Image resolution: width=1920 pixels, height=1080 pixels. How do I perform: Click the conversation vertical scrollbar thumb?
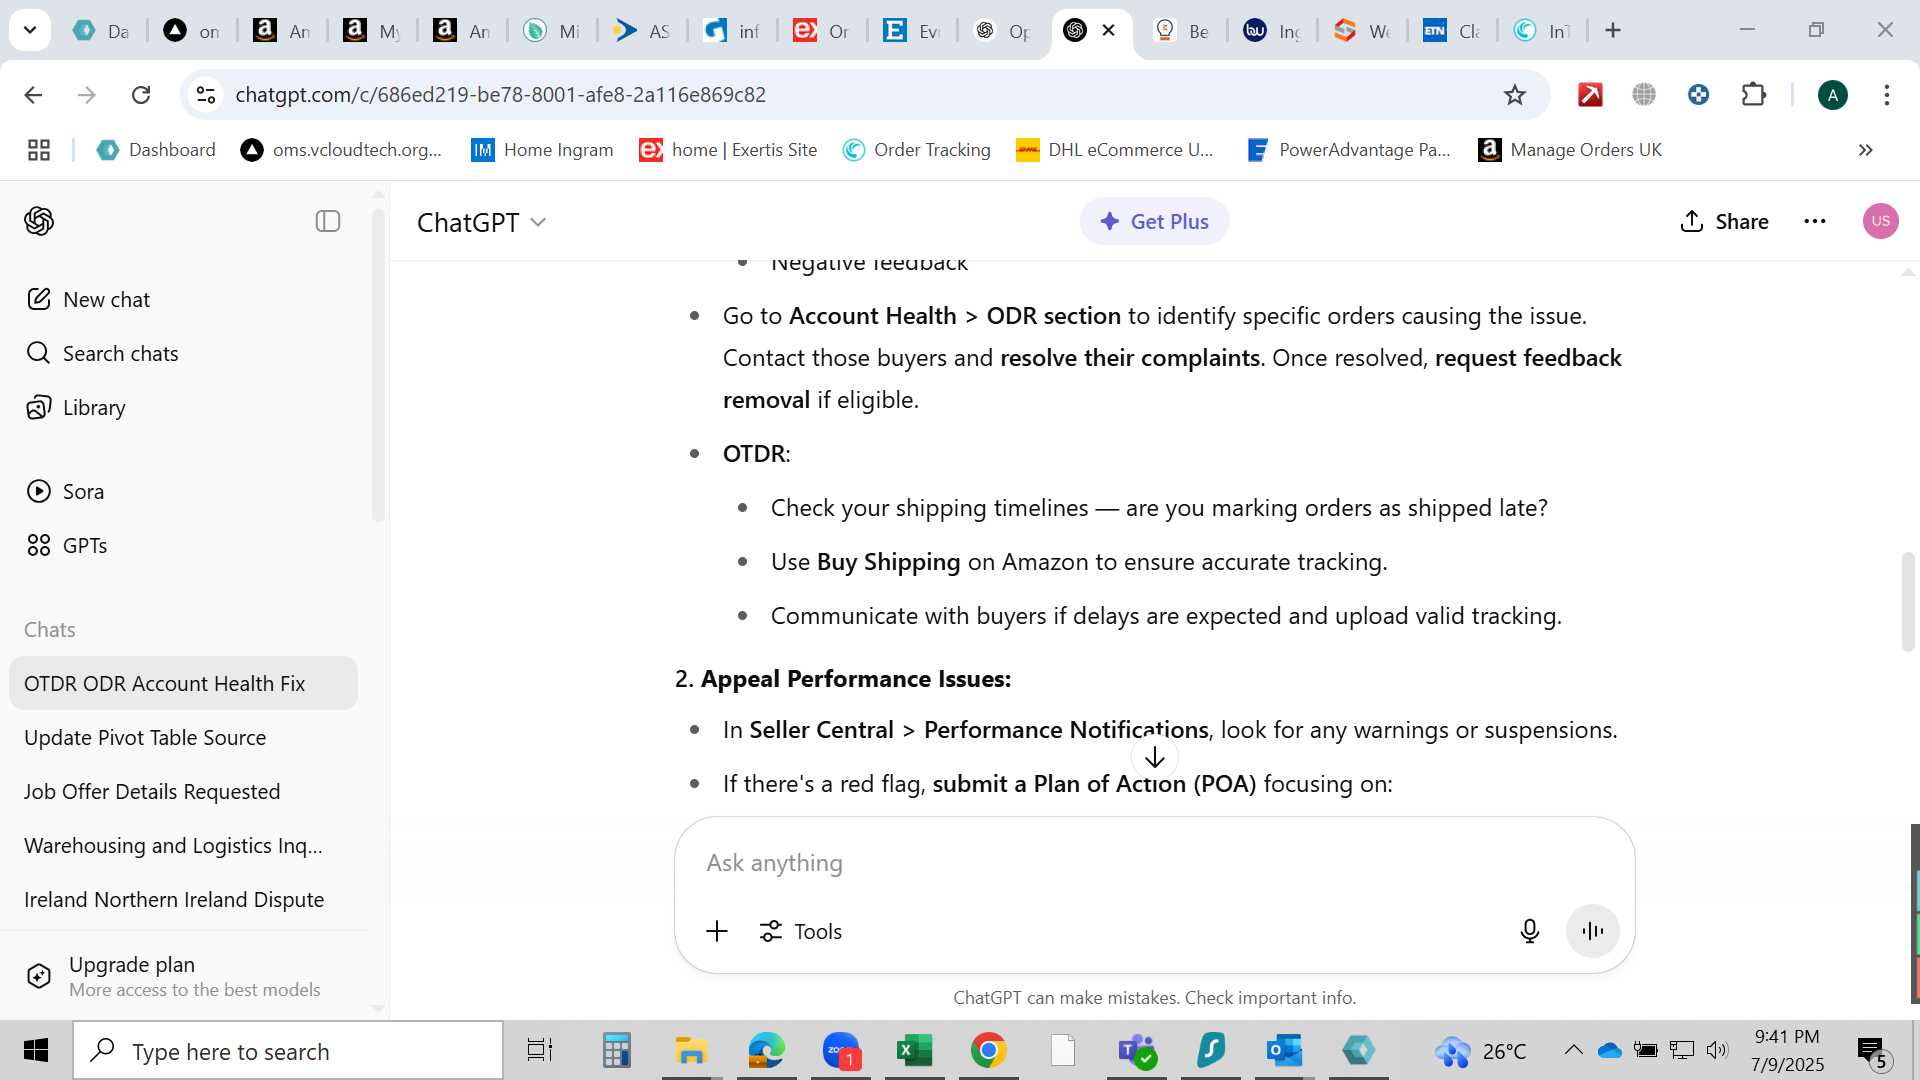(x=1908, y=601)
